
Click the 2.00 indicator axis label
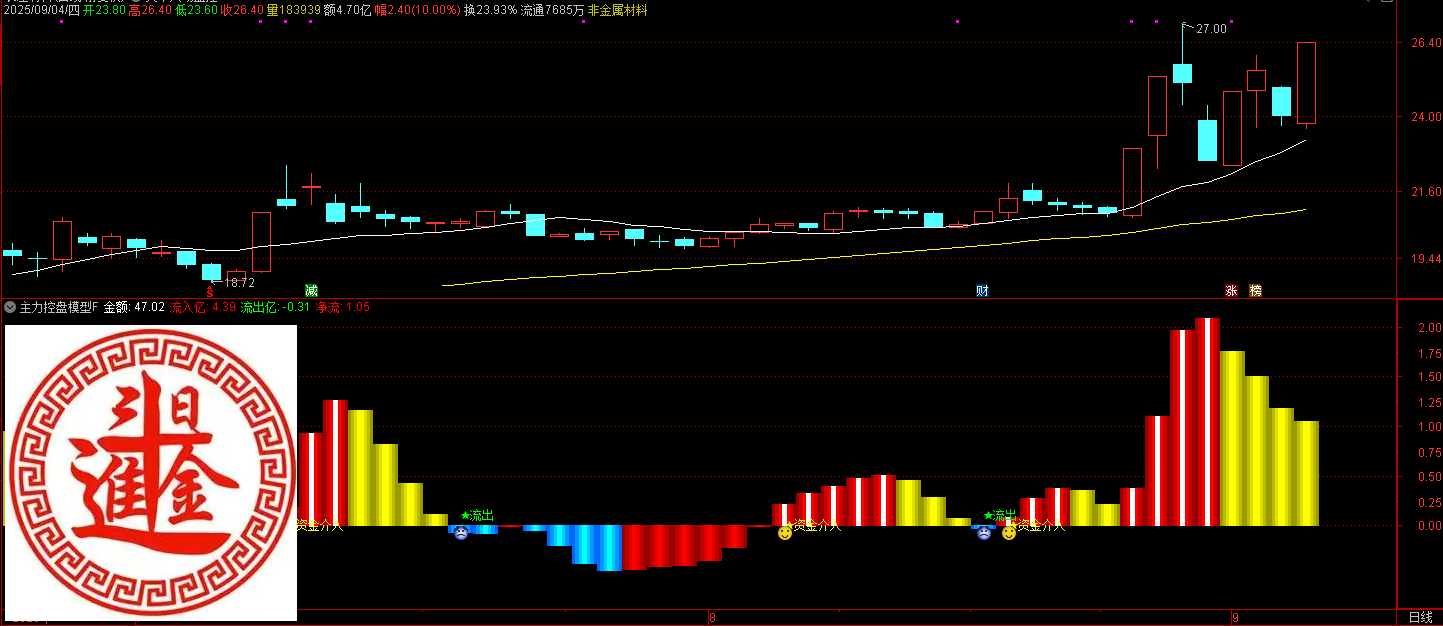pyautogui.click(x=1429, y=328)
